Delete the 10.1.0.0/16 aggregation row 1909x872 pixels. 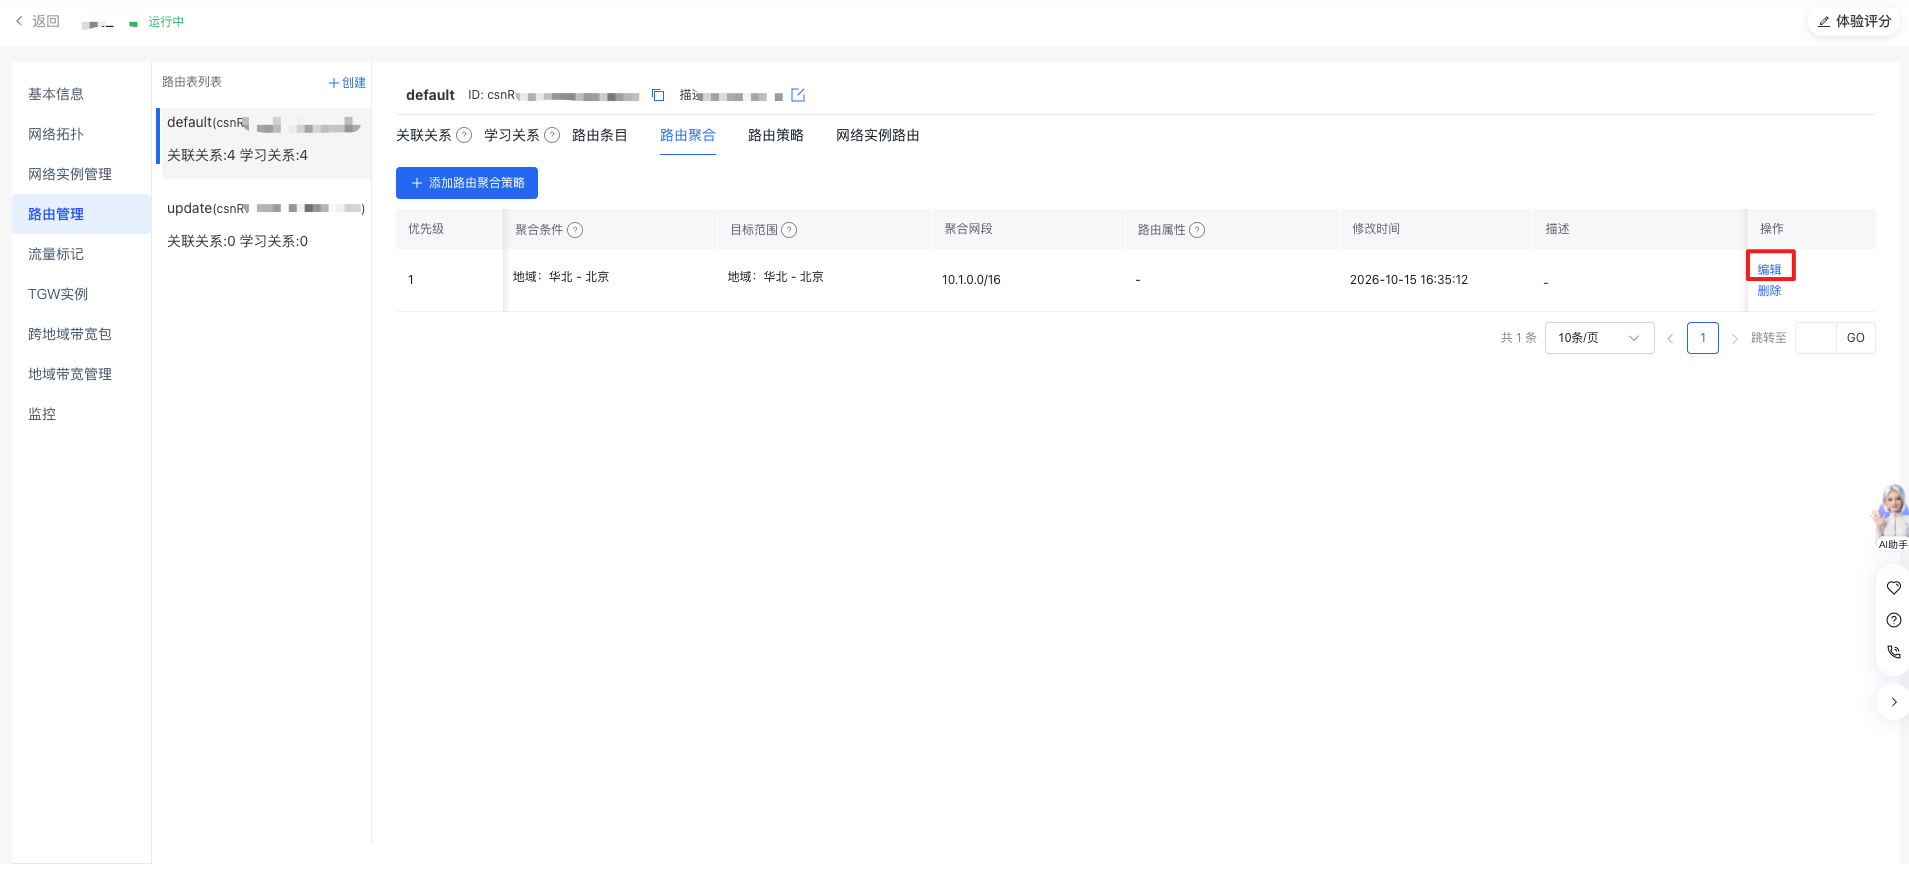tap(1769, 291)
